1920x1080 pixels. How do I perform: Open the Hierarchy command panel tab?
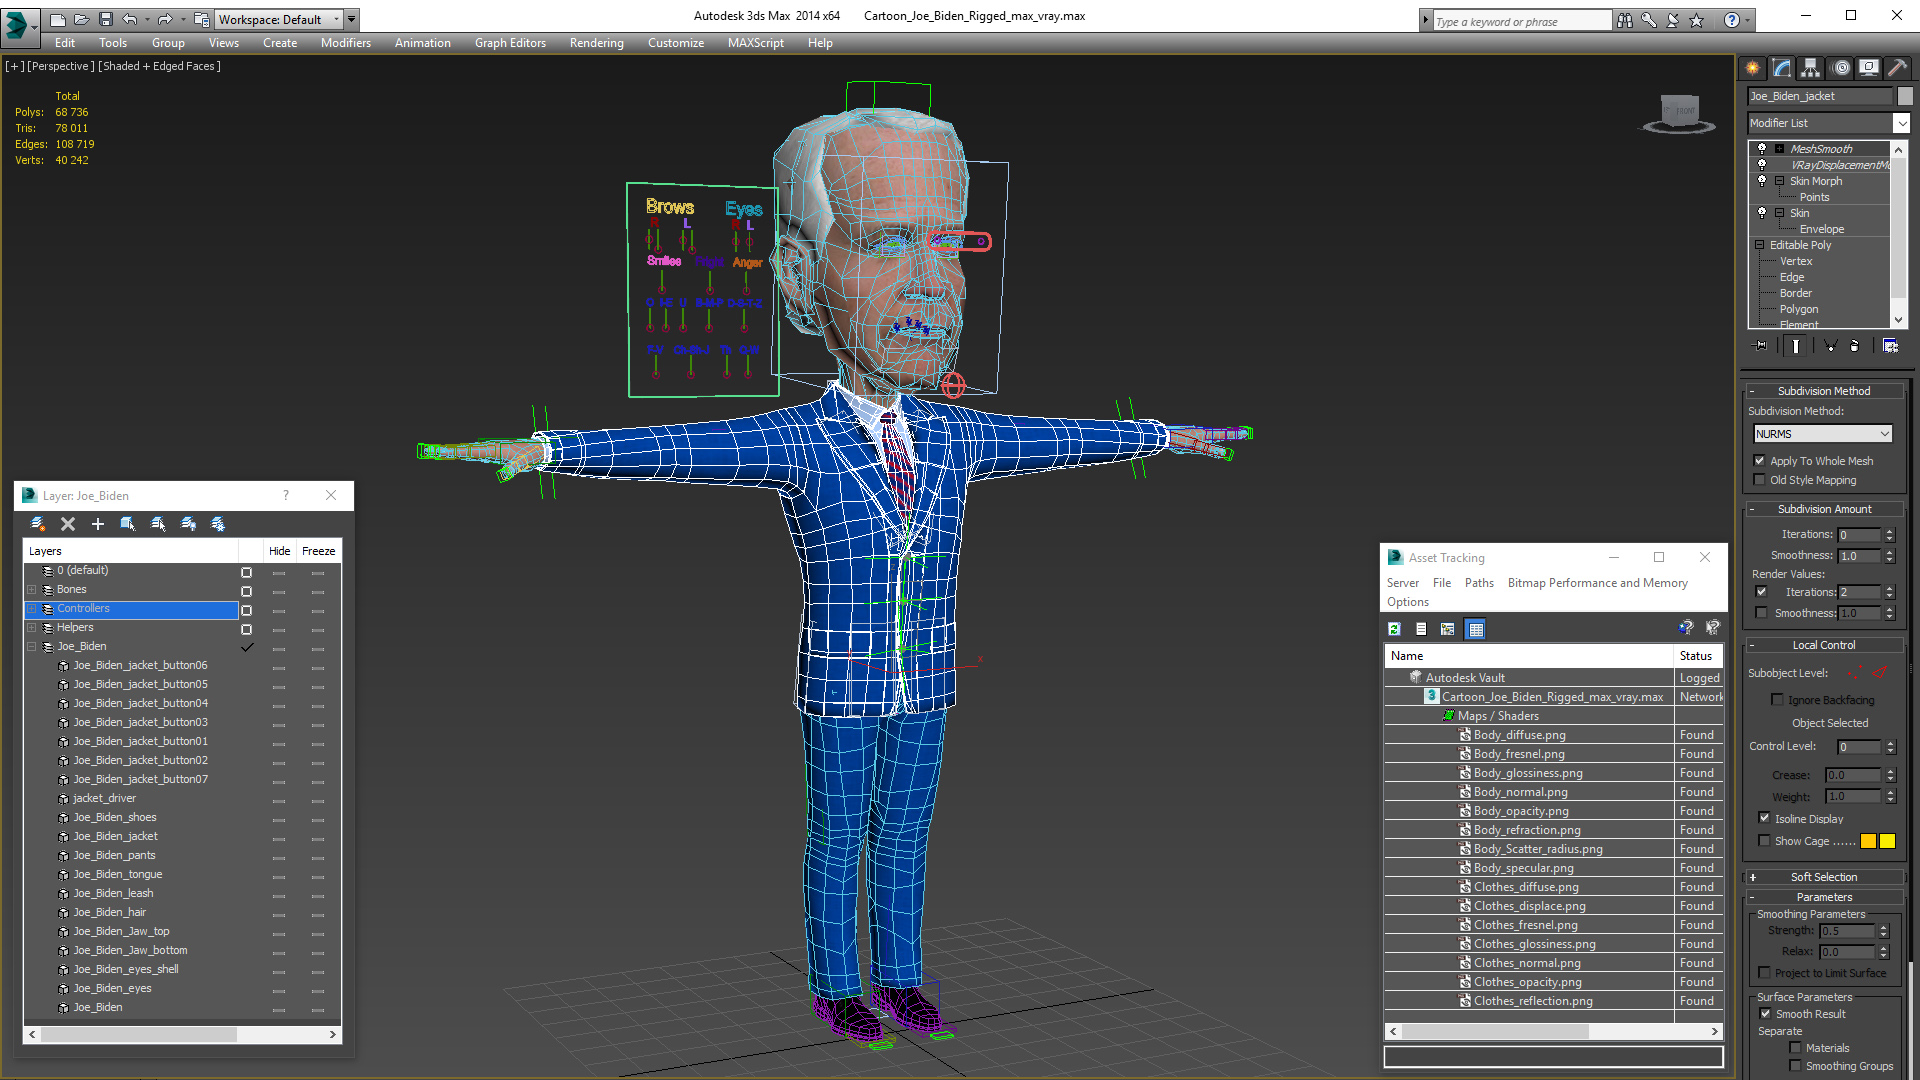click(1810, 68)
